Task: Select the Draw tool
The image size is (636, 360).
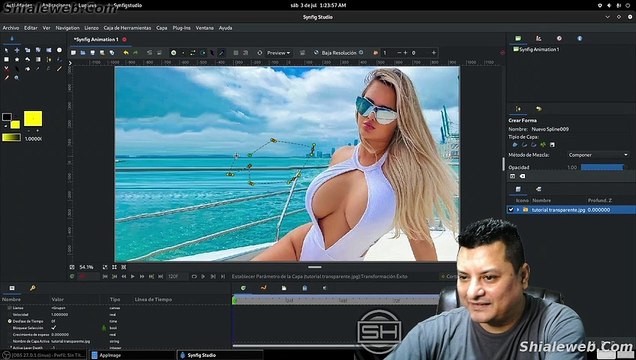Action: [x=59, y=60]
